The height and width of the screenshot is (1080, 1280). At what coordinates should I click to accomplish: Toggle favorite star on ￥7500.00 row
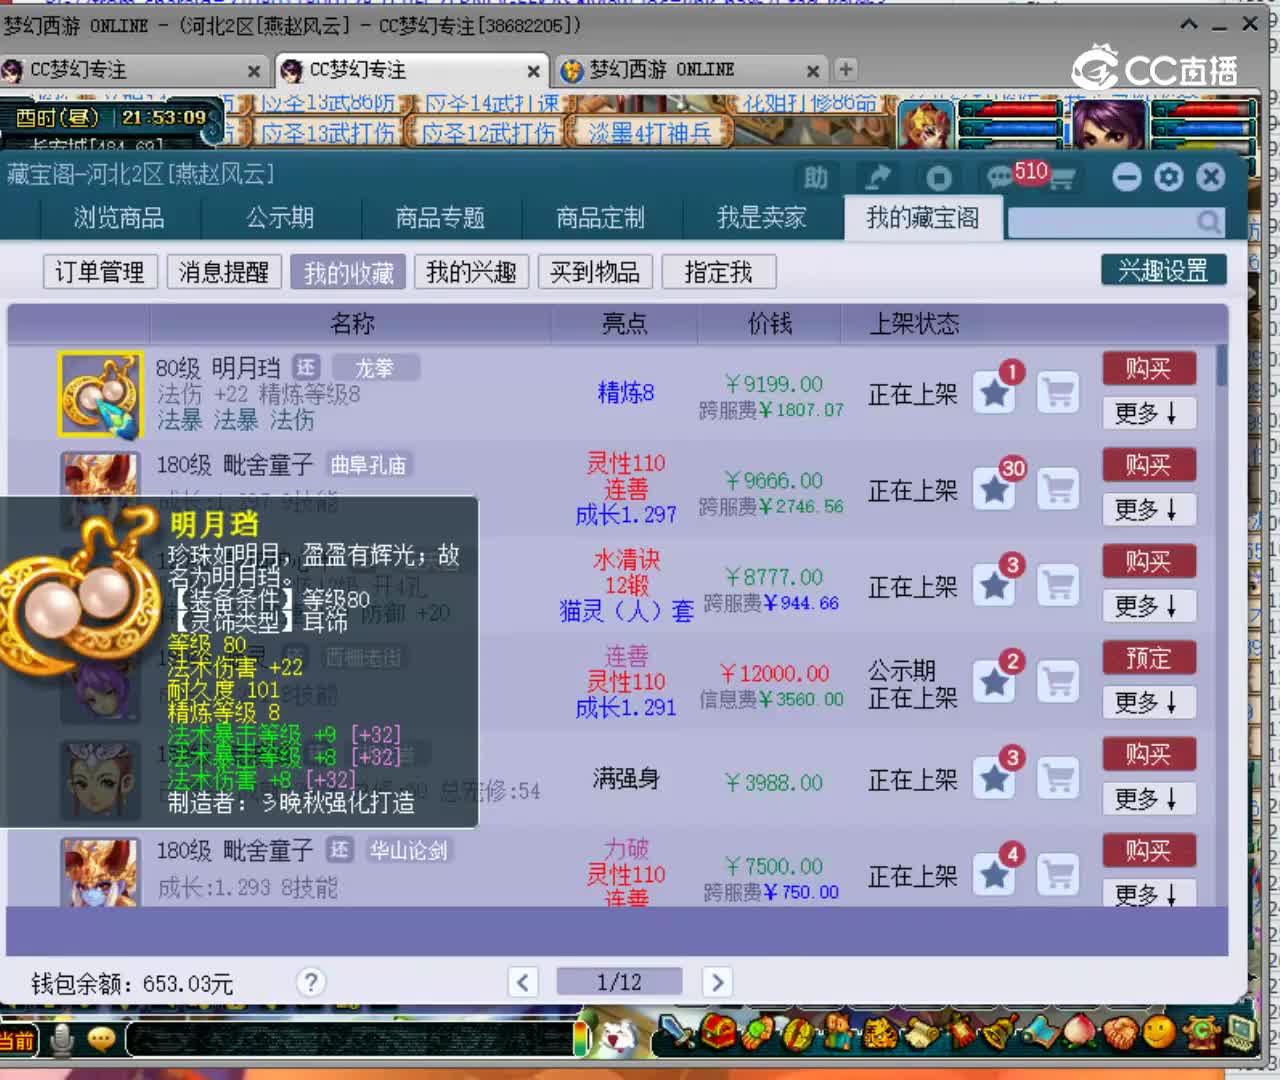point(994,874)
